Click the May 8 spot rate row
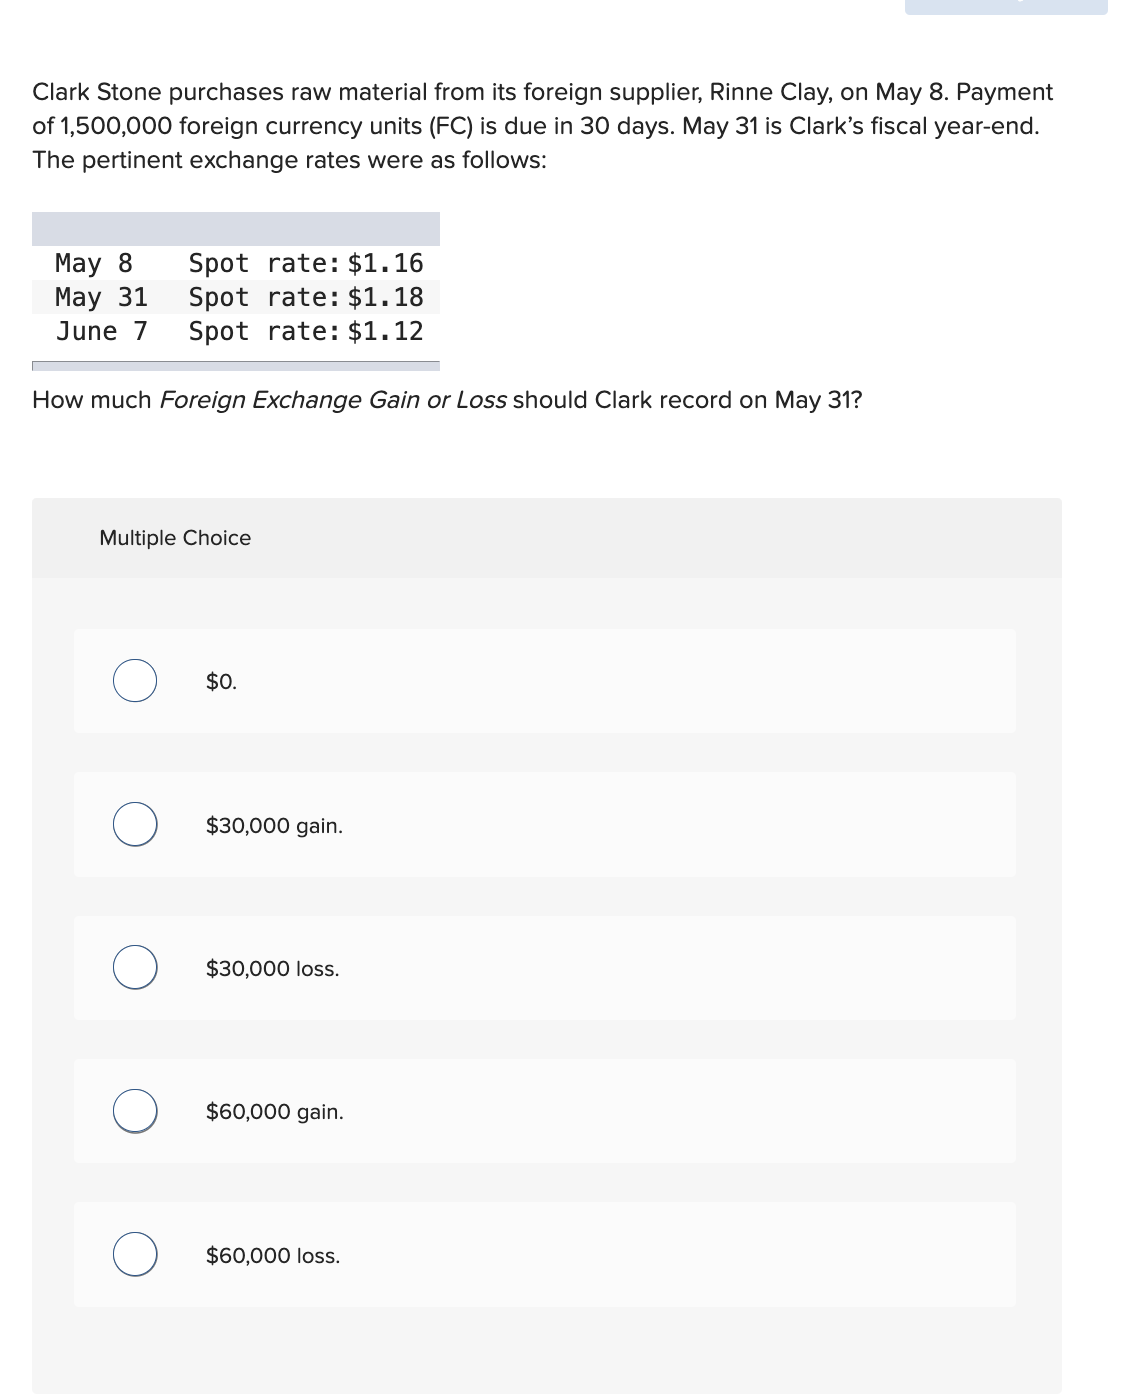The image size is (1130, 1400). click(236, 263)
